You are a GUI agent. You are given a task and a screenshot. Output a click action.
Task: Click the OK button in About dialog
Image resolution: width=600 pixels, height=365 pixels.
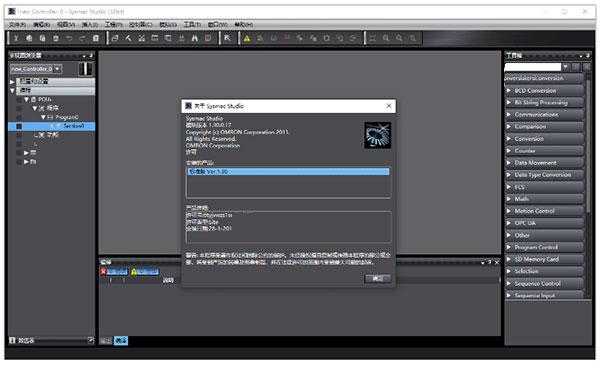coord(378,279)
